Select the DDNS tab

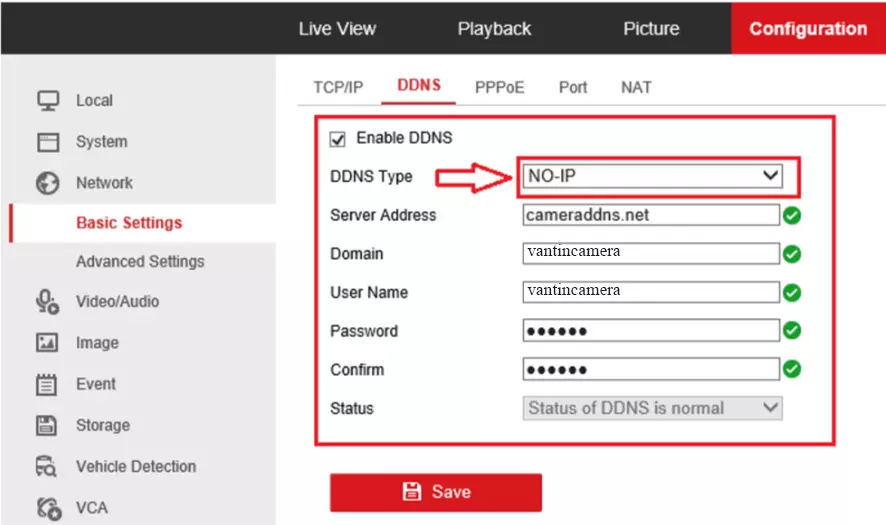[419, 85]
